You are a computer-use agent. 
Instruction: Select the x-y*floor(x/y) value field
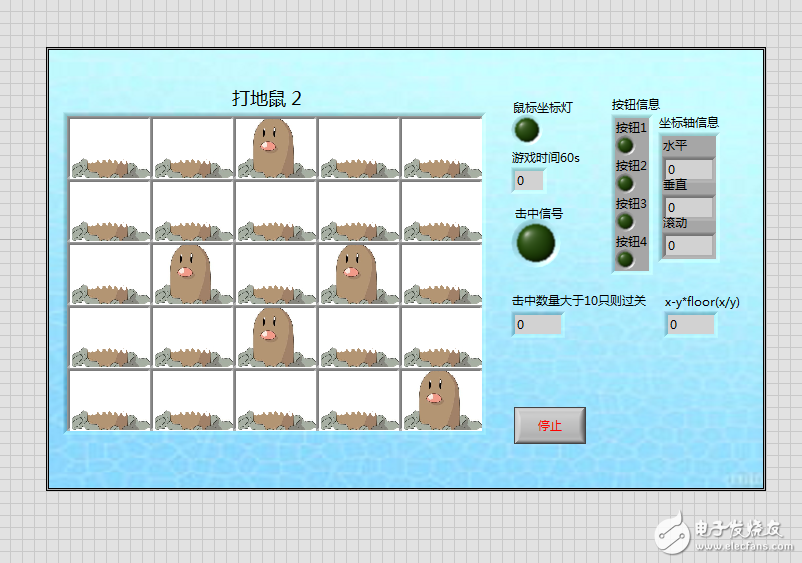(690, 325)
